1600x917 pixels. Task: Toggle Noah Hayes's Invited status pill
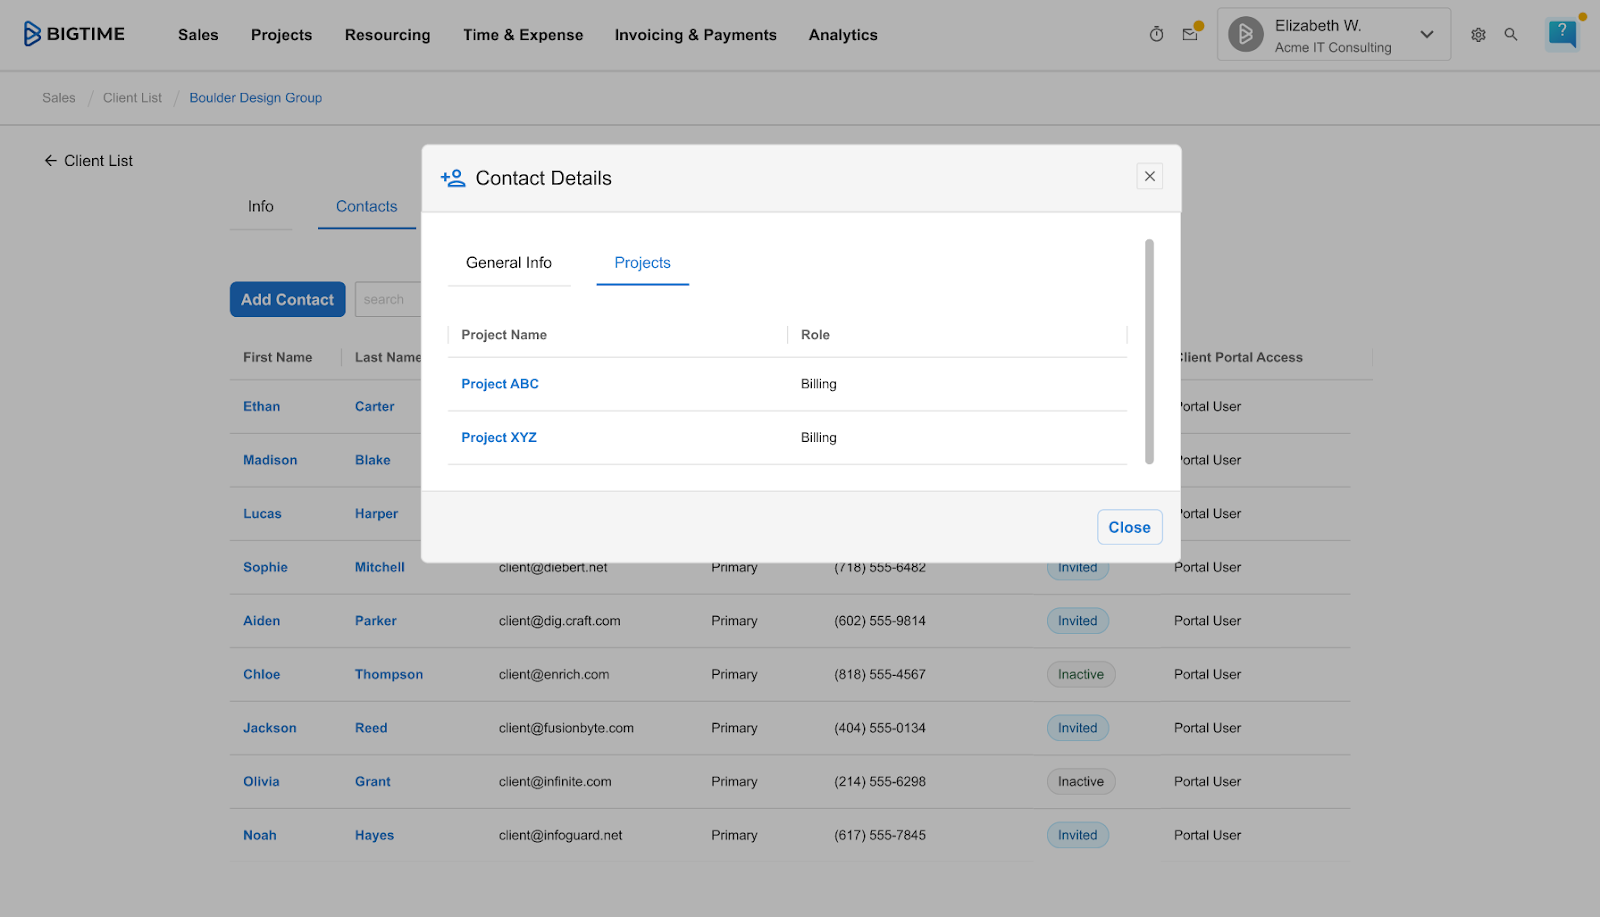point(1077,834)
